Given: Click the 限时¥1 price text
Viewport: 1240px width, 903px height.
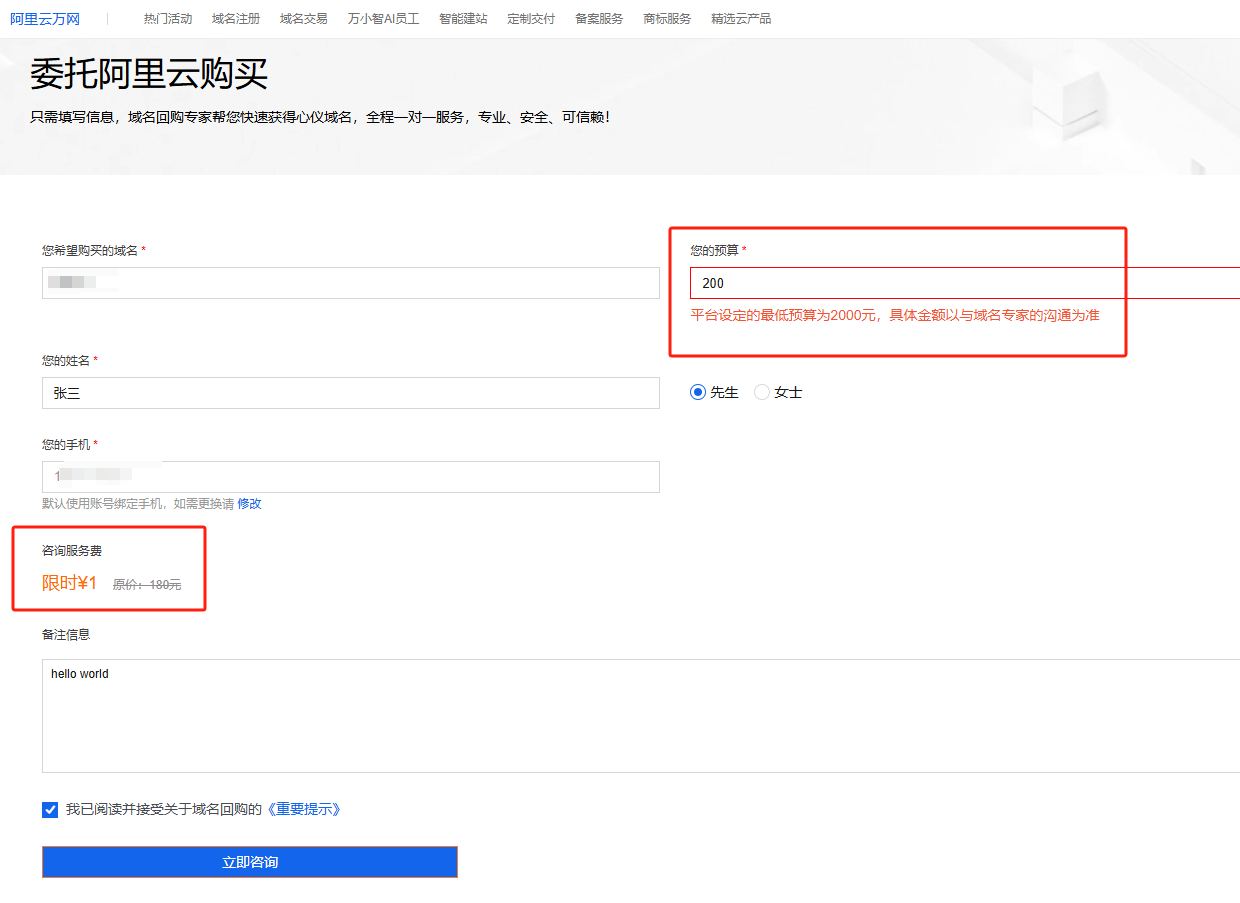Looking at the screenshot, I should [69, 583].
